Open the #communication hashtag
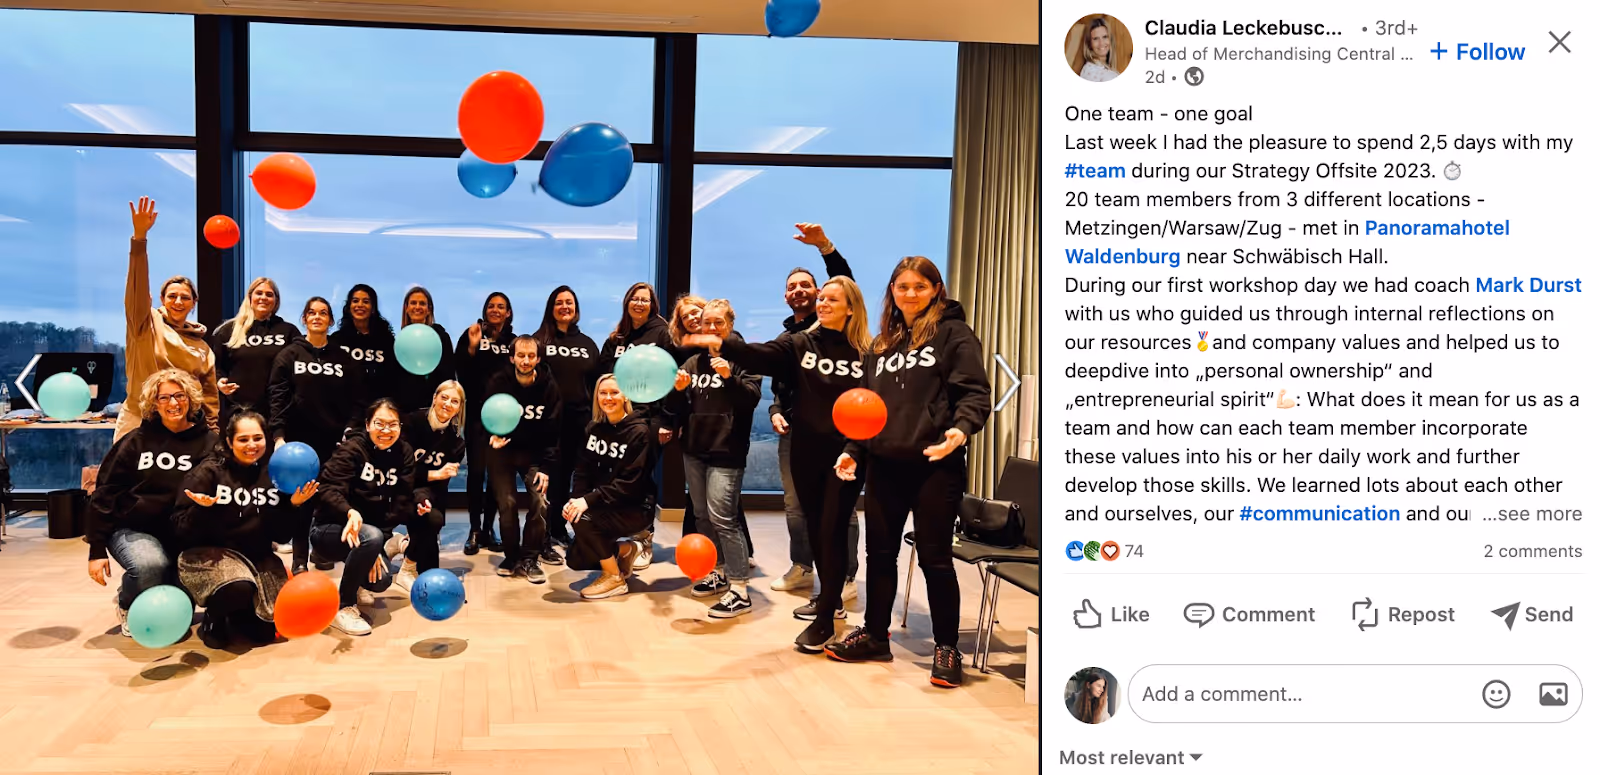The image size is (1600, 775). (x=1320, y=514)
